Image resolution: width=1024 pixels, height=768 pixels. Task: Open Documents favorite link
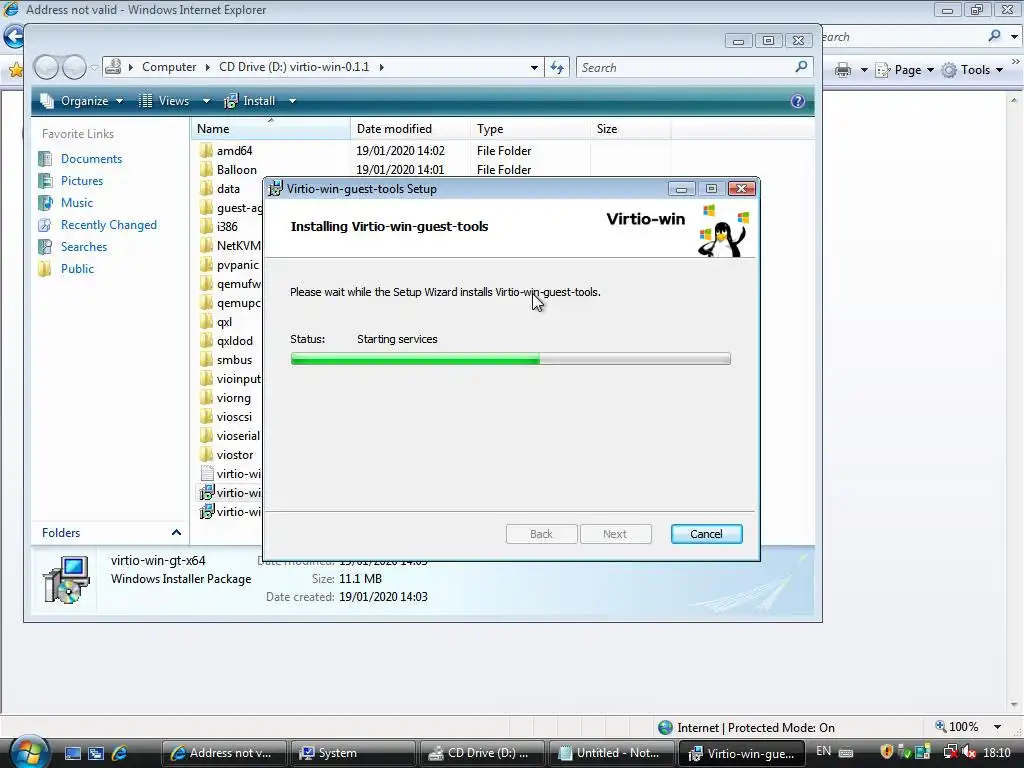[91, 159]
